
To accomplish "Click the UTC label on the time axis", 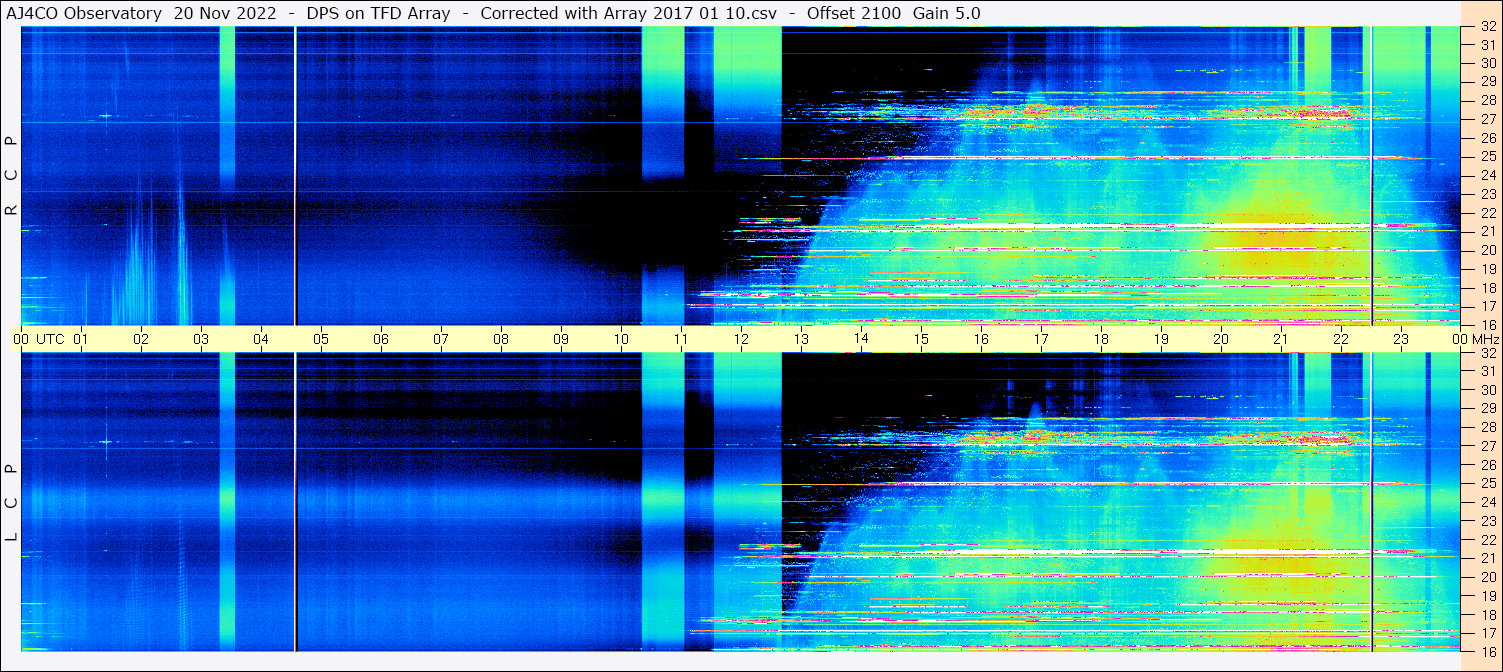I will [50, 339].
